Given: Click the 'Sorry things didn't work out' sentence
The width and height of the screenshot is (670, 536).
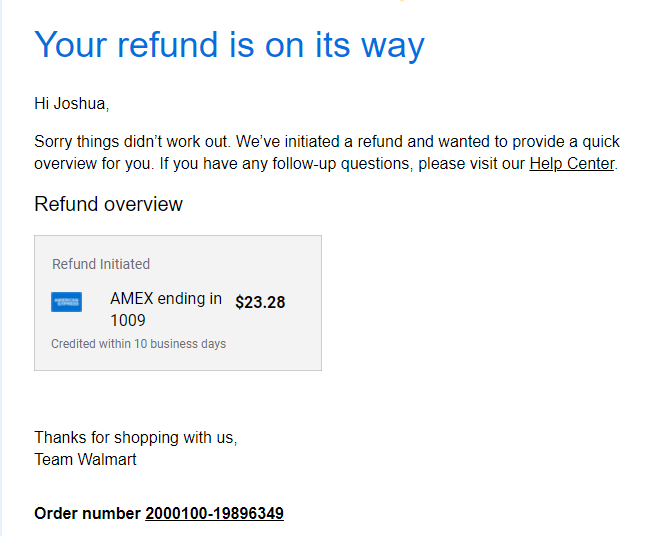Looking at the screenshot, I should [132, 141].
